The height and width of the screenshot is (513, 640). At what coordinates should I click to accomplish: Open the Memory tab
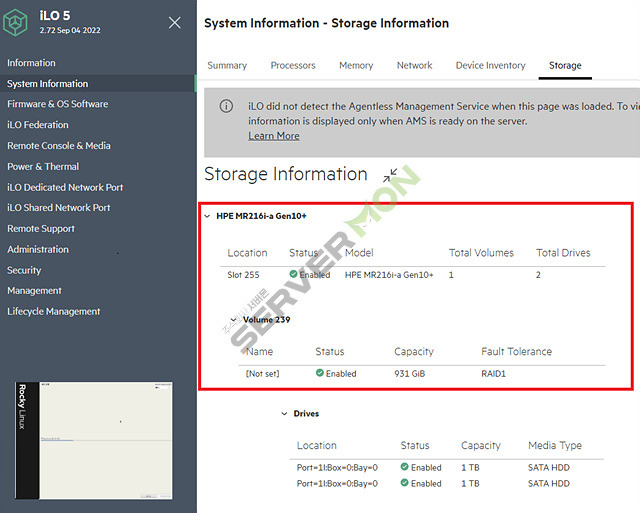coord(356,65)
